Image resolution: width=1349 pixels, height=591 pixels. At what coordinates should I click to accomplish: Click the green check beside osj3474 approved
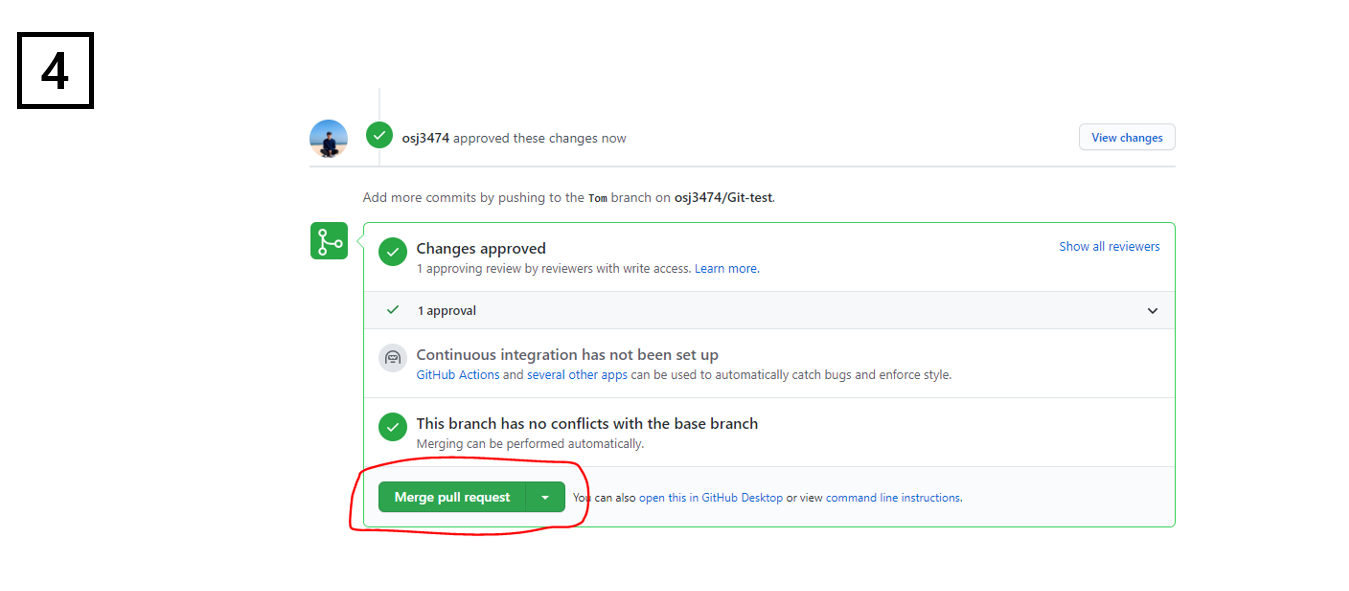pyautogui.click(x=379, y=135)
